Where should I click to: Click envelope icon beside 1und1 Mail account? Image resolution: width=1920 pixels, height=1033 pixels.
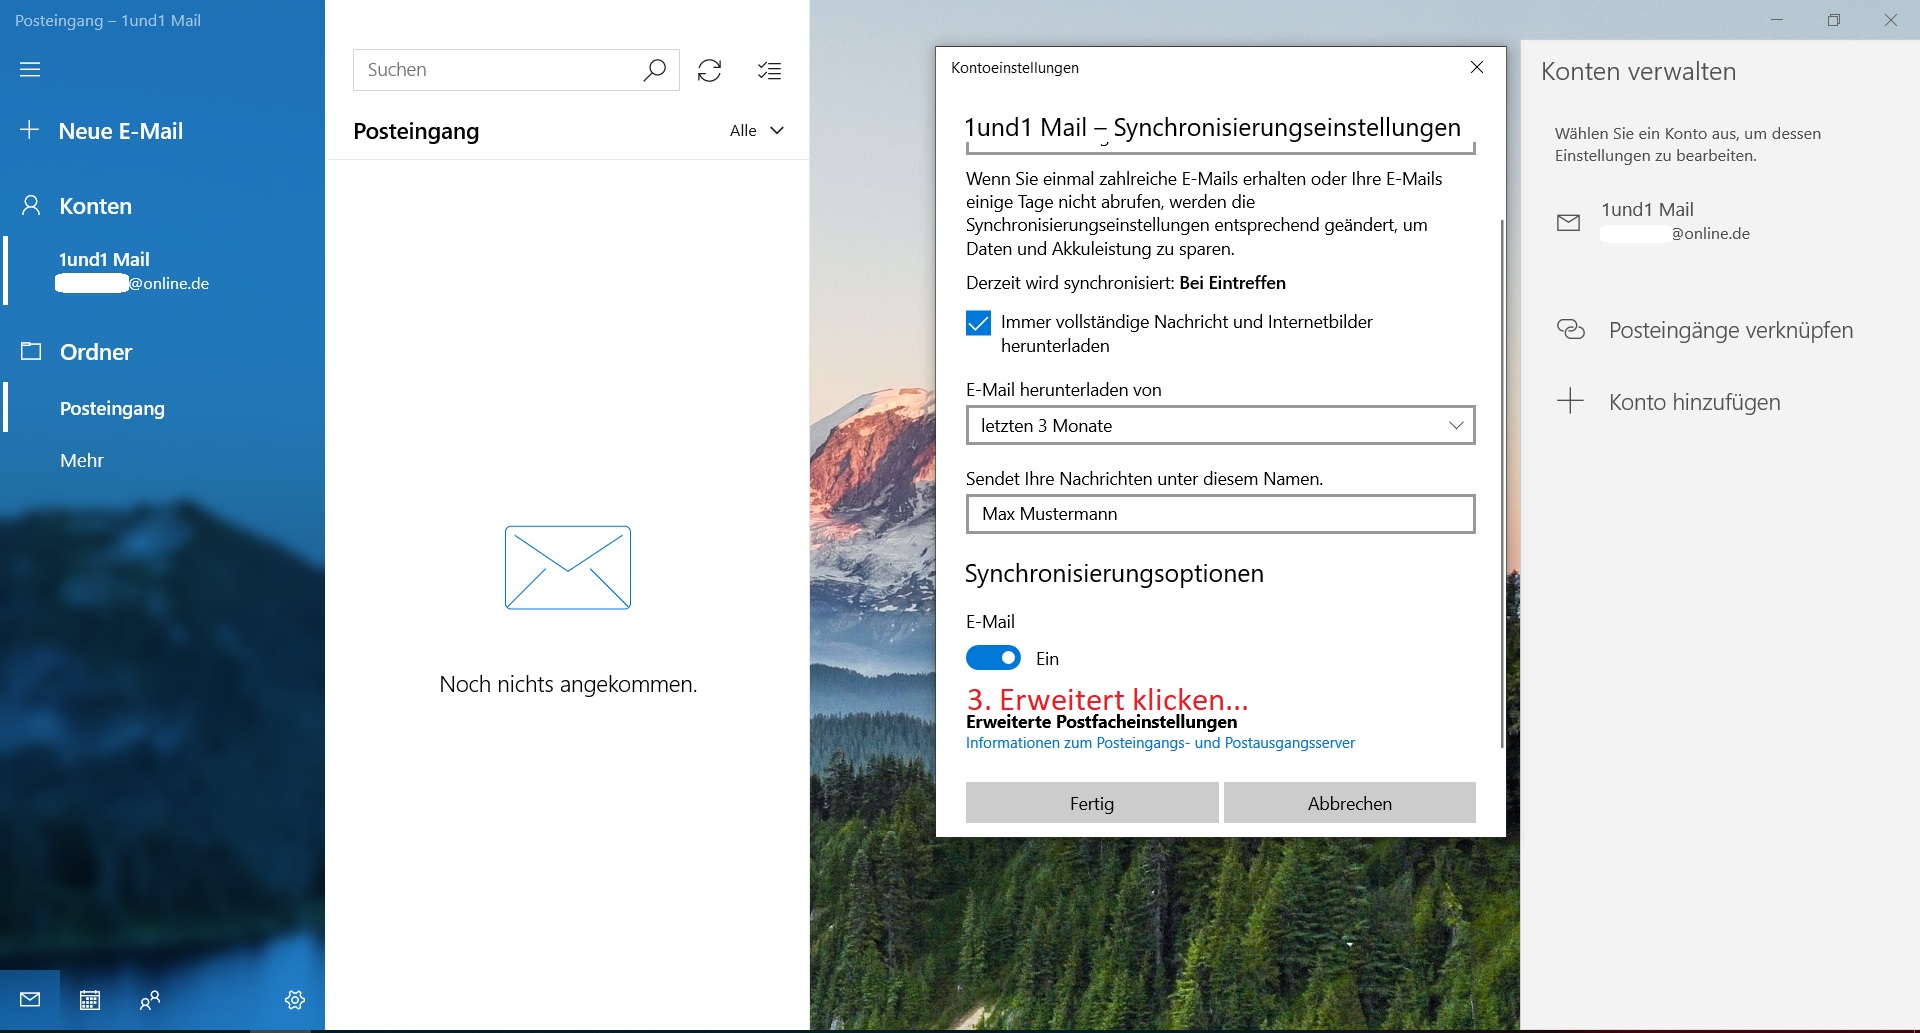coord(1568,222)
